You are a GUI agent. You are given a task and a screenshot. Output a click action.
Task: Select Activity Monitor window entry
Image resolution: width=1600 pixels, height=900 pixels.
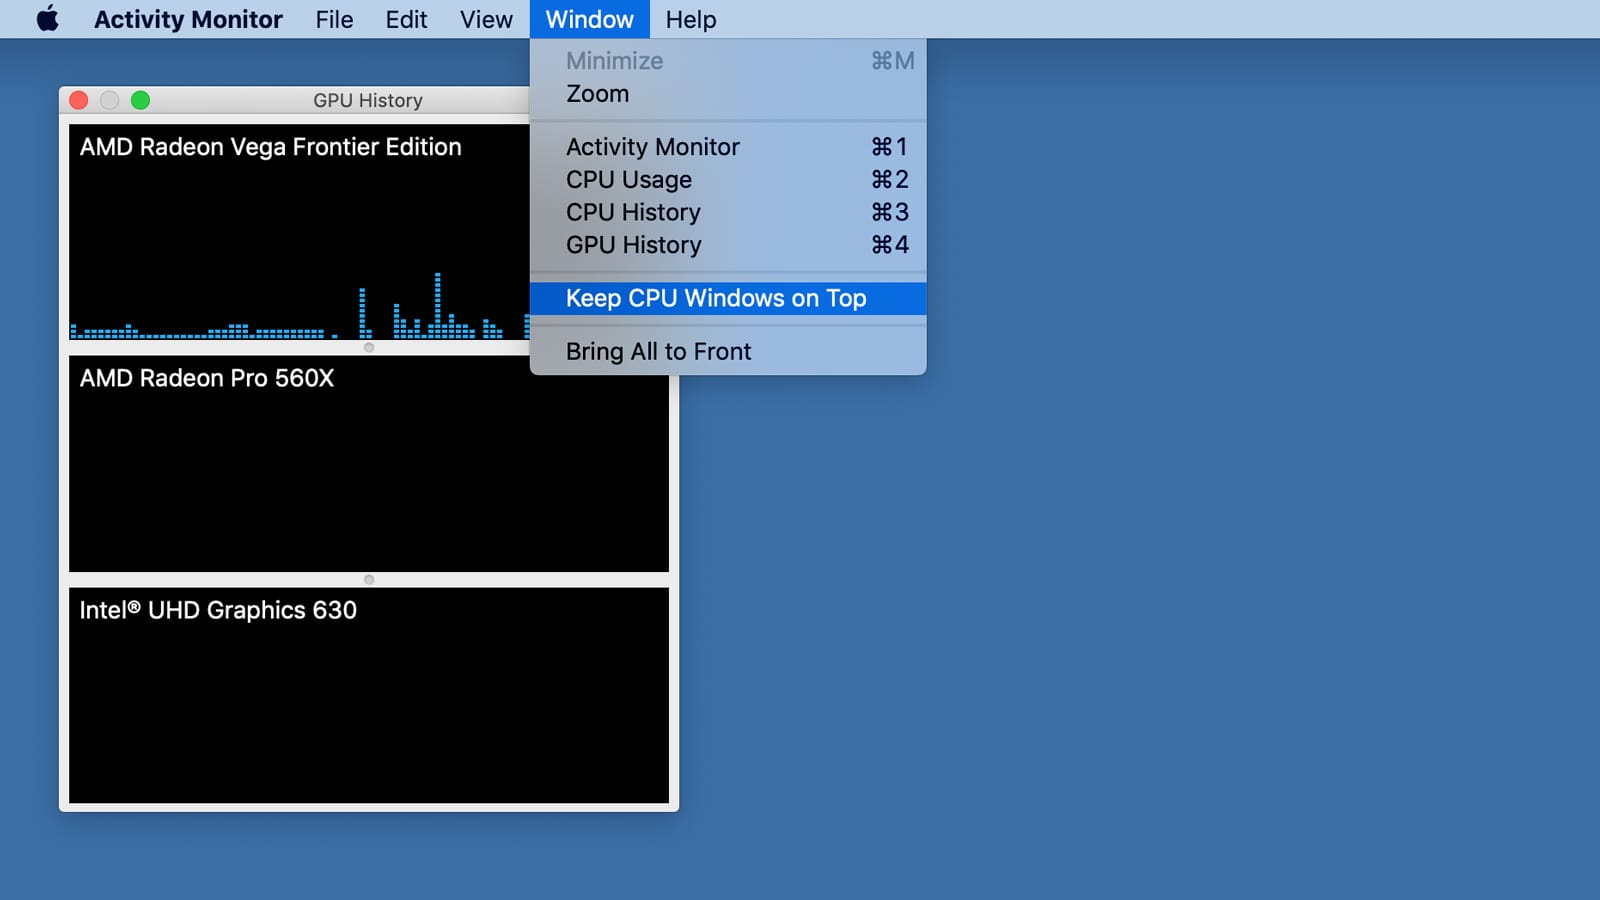tap(728, 147)
